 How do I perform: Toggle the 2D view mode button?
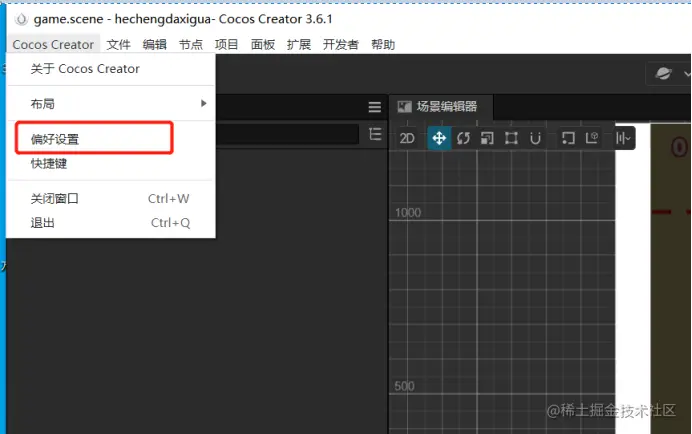tap(407, 139)
